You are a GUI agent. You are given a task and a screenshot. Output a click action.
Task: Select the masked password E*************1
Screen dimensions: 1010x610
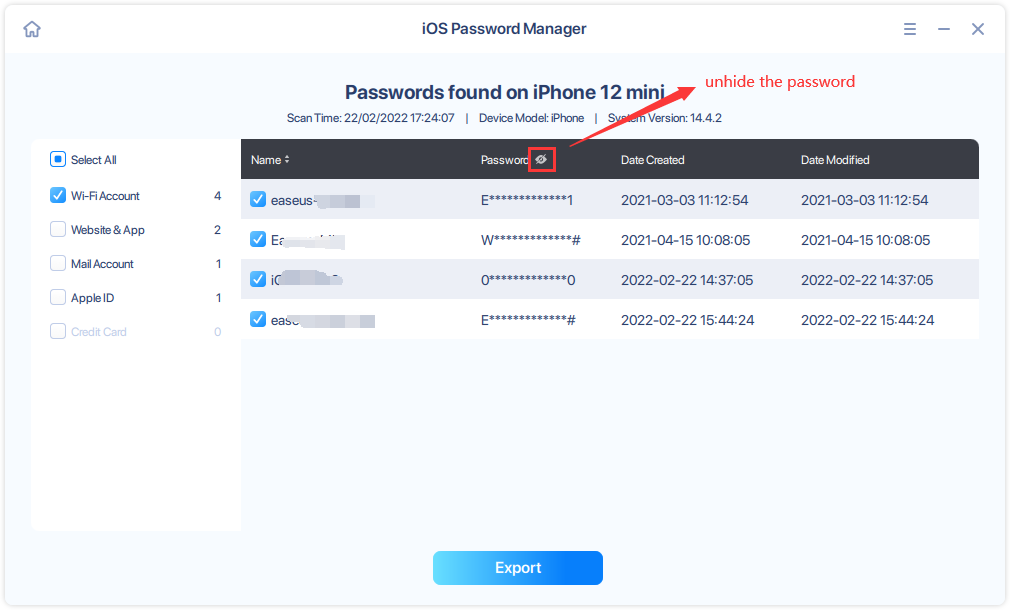click(x=527, y=200)
